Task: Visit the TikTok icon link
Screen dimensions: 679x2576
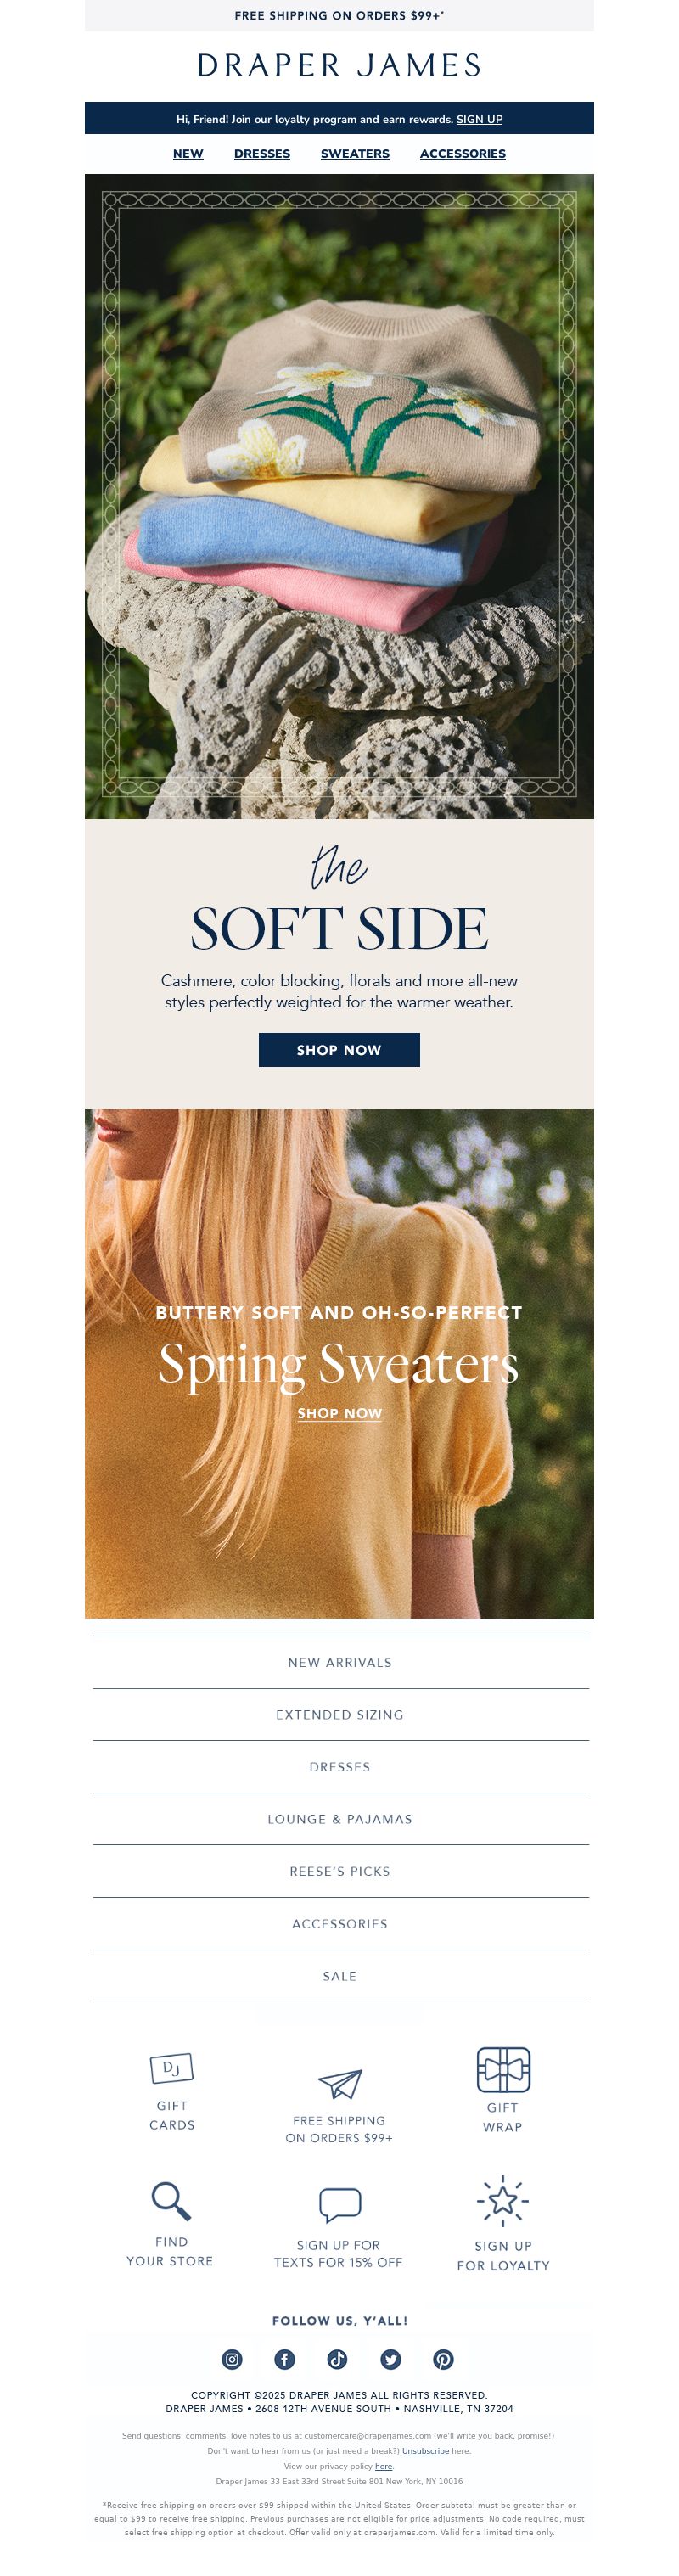Action: pyautogui.click(x=338, y=2359)
